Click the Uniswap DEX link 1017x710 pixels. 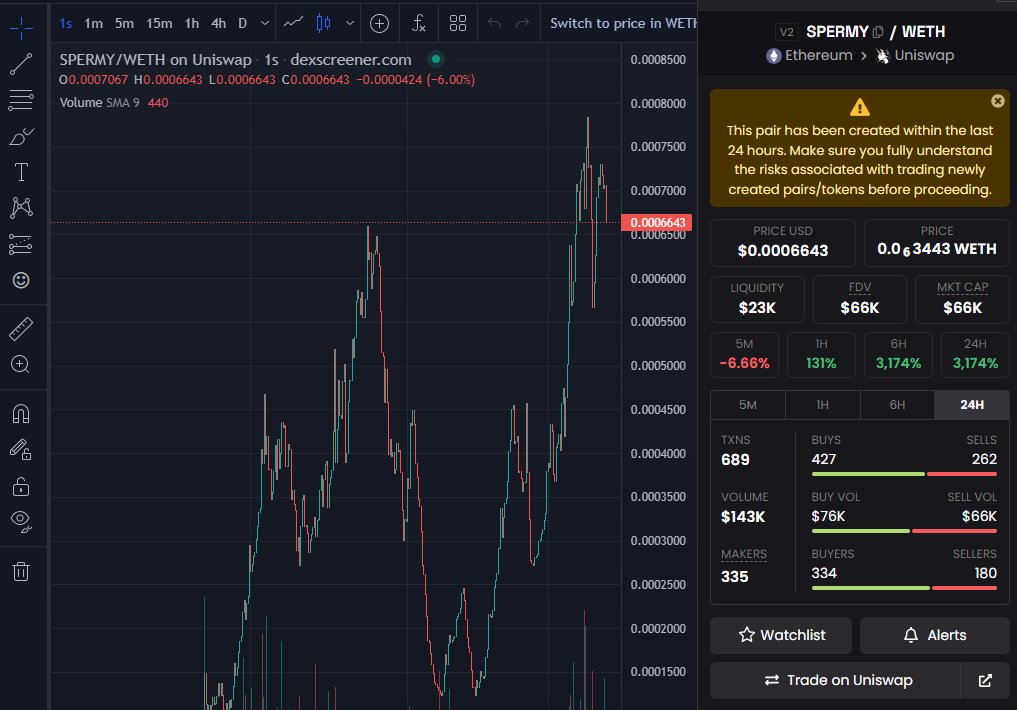[x=915, y=55]
